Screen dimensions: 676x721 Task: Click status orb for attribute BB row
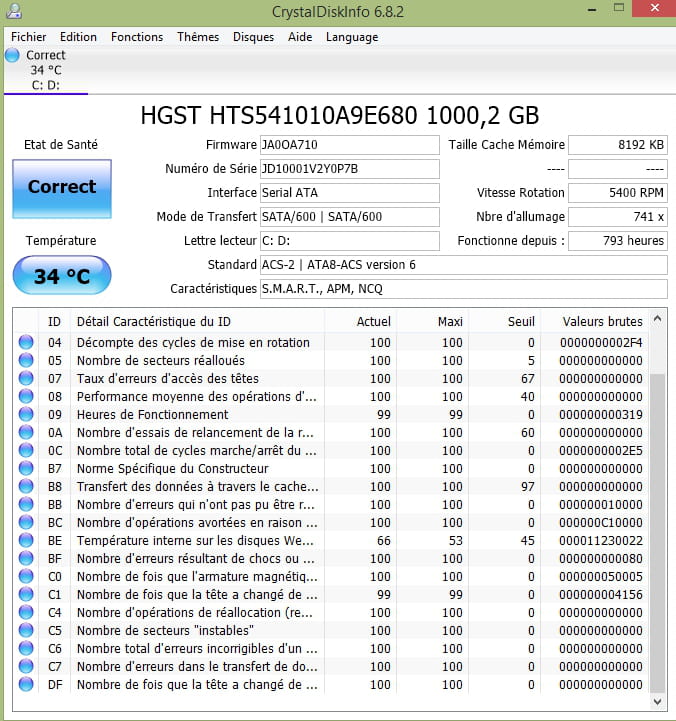[26, 504]
